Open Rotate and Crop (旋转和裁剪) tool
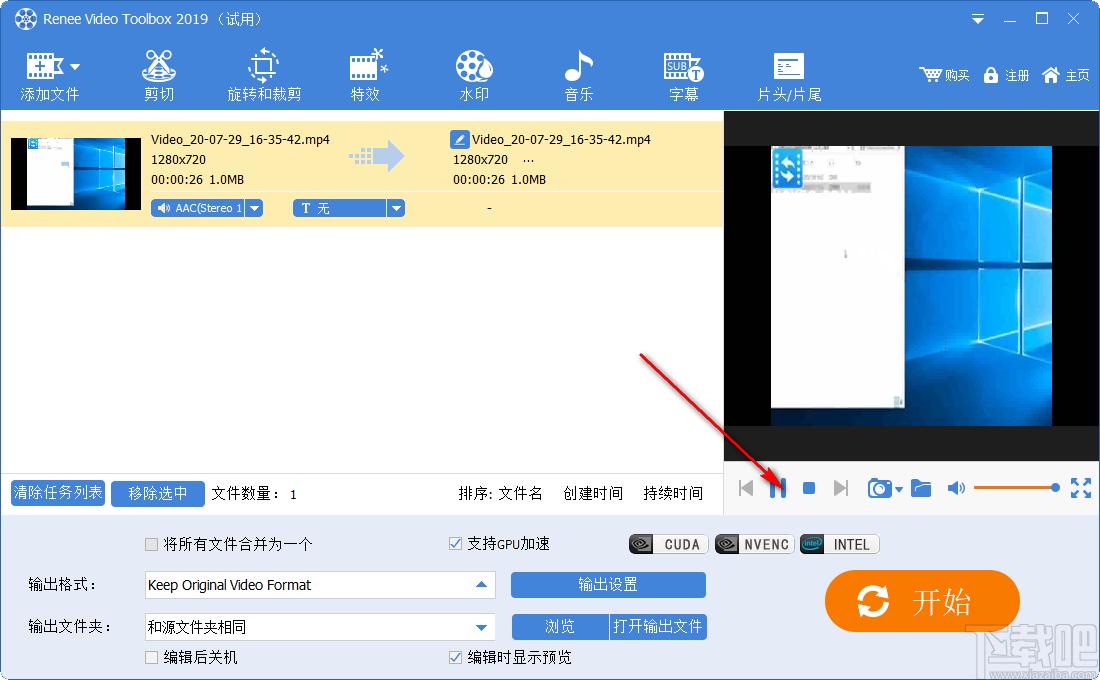This screenshot has width=1100, height=680. (264, 76)
